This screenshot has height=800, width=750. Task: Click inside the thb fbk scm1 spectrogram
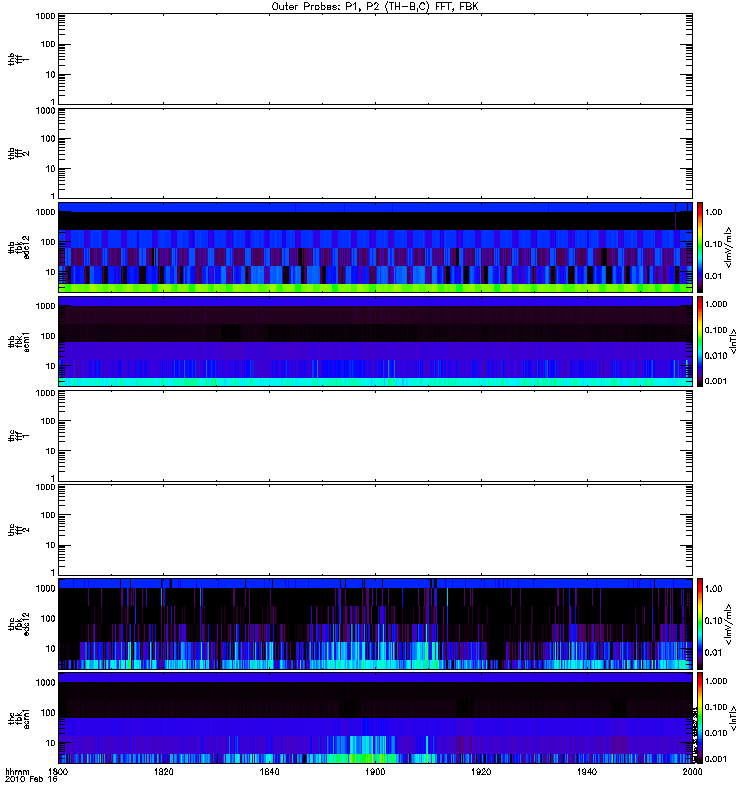click(375, 342)
